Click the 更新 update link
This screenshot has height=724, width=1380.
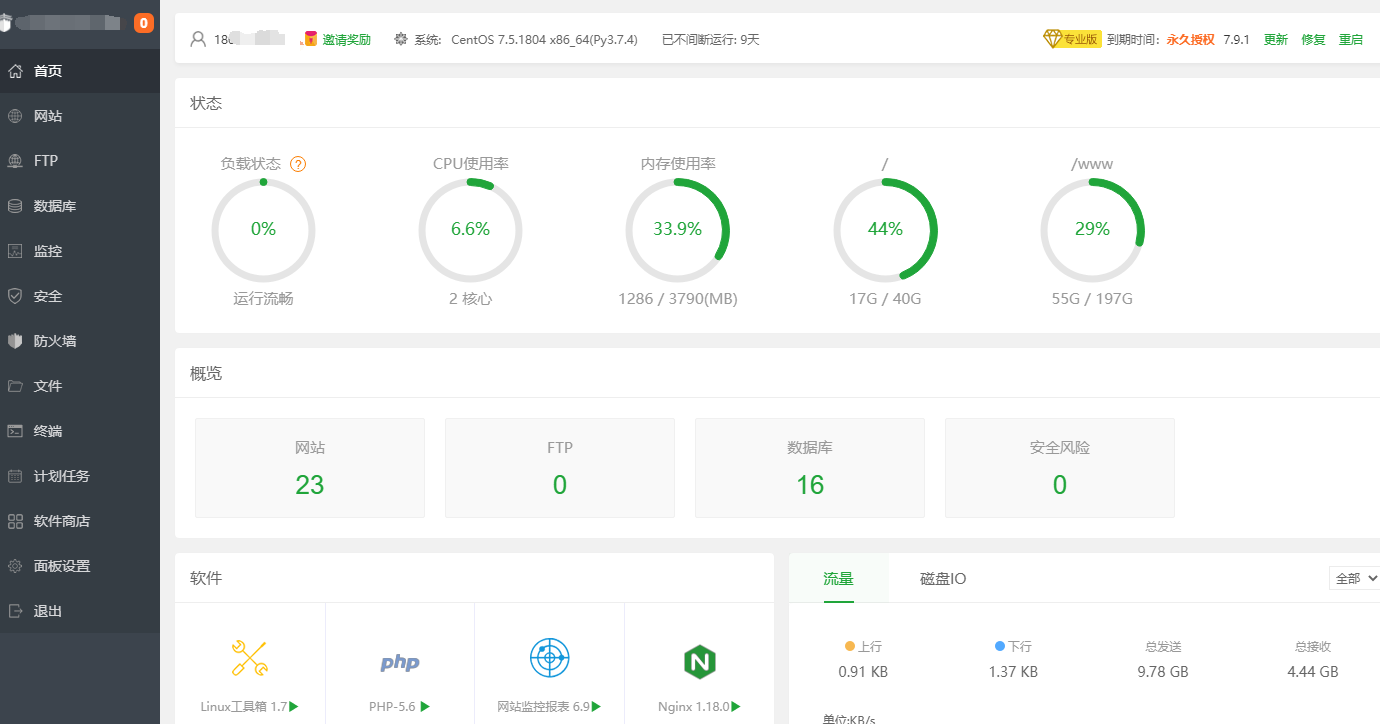click(x=1275, y=39)
